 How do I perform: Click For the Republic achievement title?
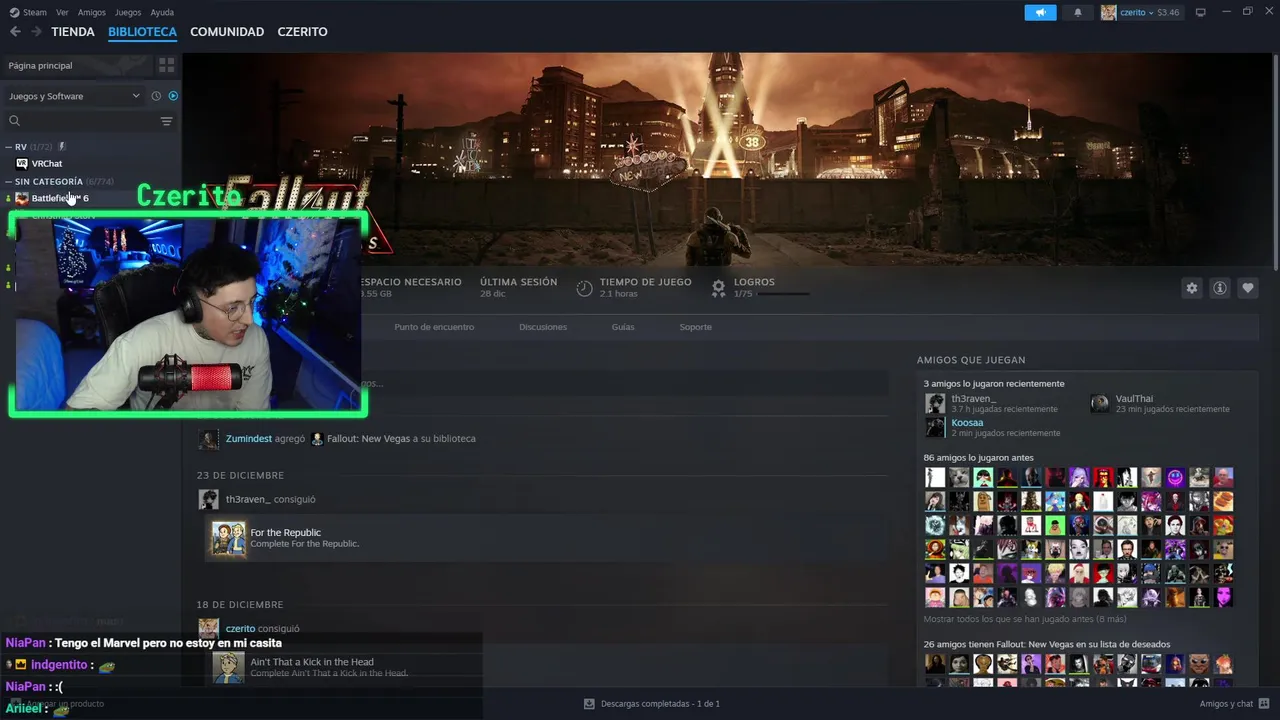285,533
